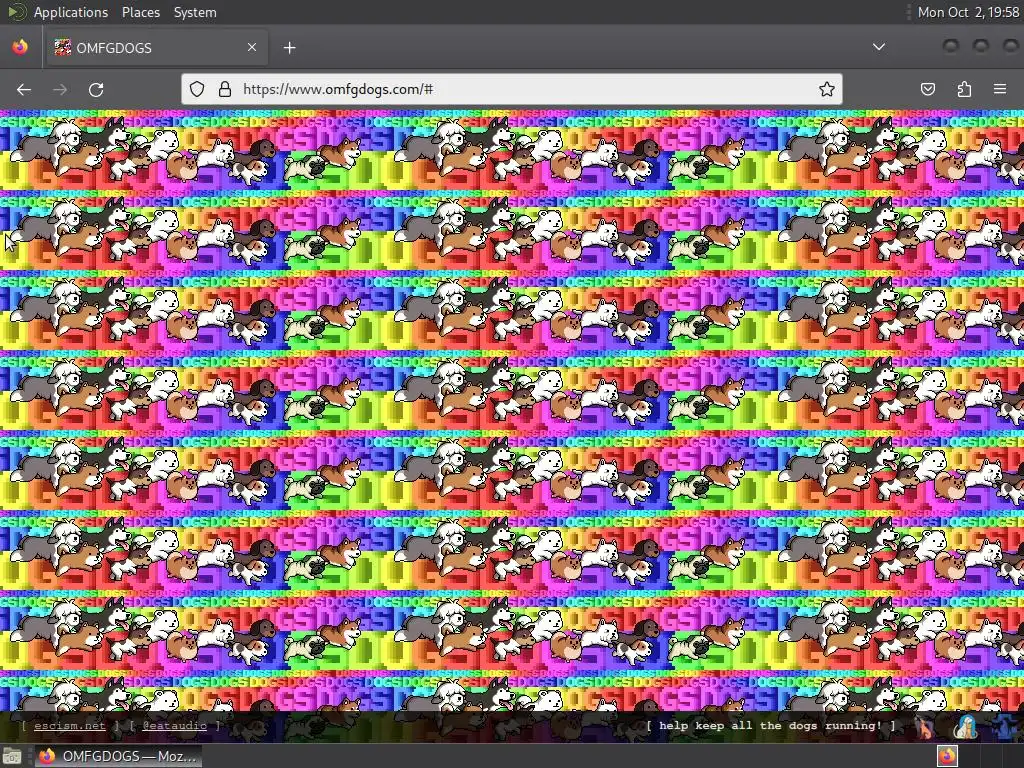
Task: Open the Places menu
Action: click(x=140, y=12)
